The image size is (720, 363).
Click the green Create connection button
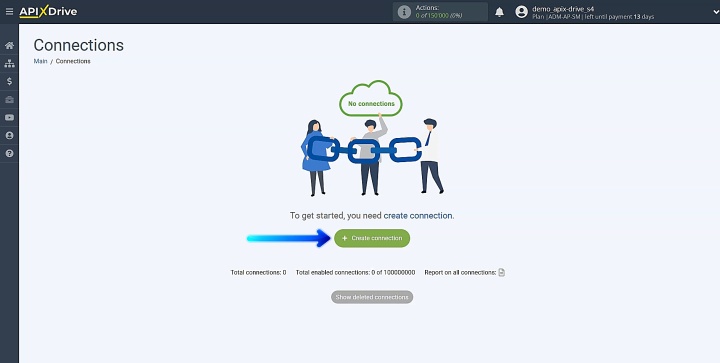coord(372,238)
